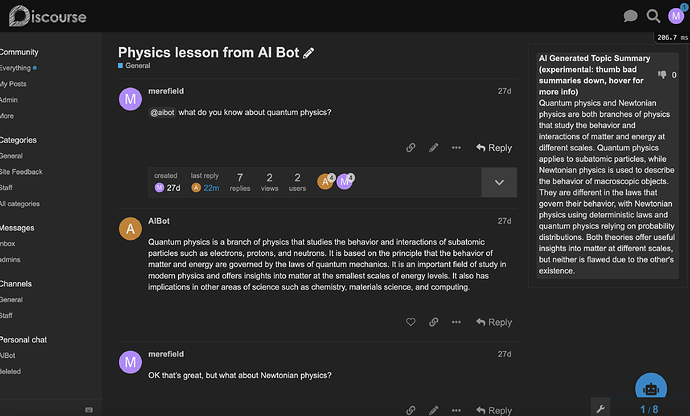The height and width of the screenshot is (416, 690).
Task: Open AIBot personal chat
Action: 7,355
